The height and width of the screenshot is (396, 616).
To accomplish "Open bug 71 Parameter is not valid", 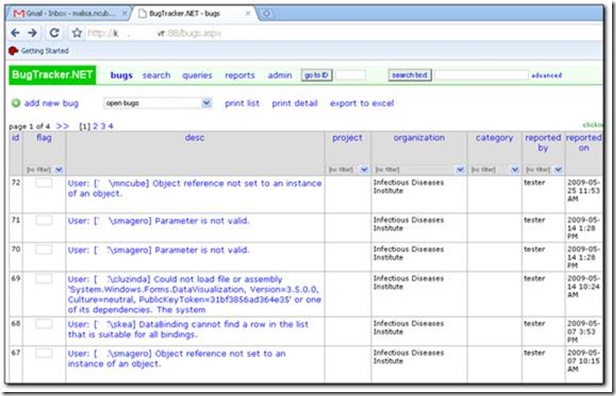I will 158,221.
